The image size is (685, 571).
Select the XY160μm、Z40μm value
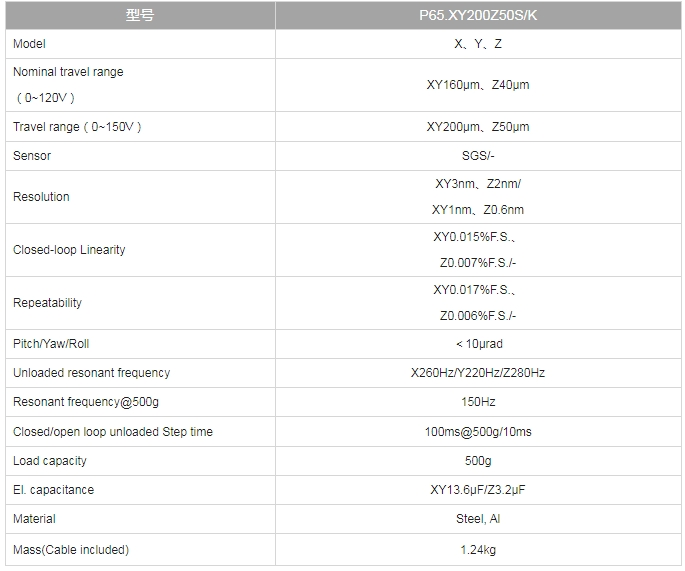[x=478, y=85]
